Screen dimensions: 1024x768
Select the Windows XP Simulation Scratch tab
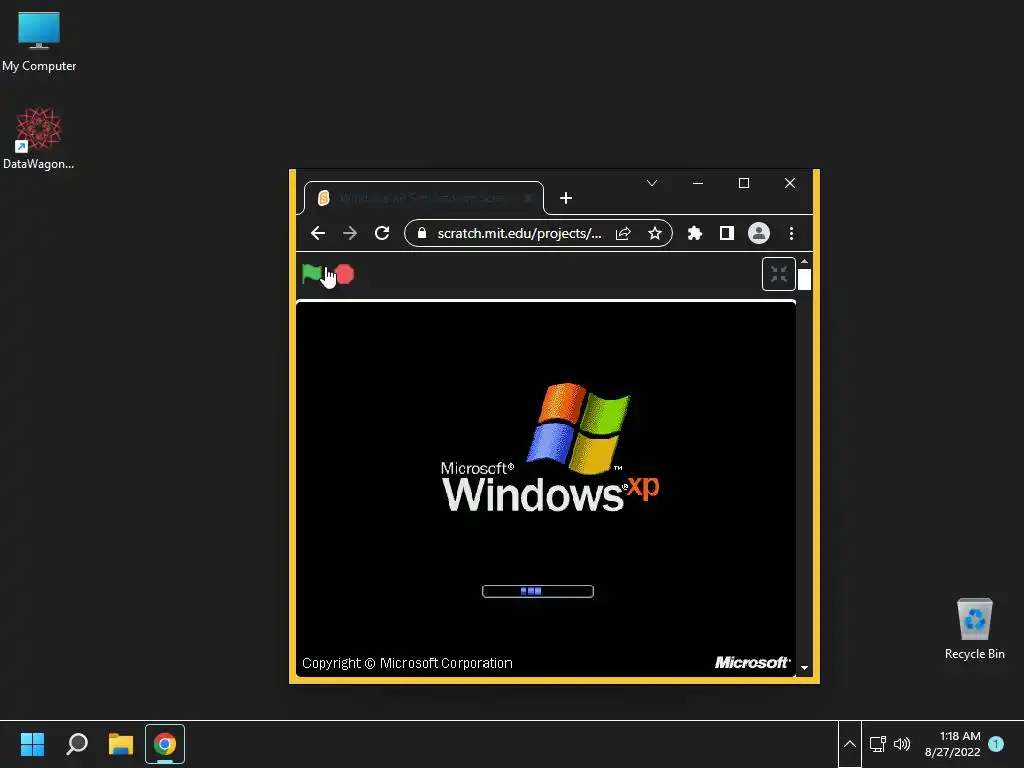coord(424,198)
